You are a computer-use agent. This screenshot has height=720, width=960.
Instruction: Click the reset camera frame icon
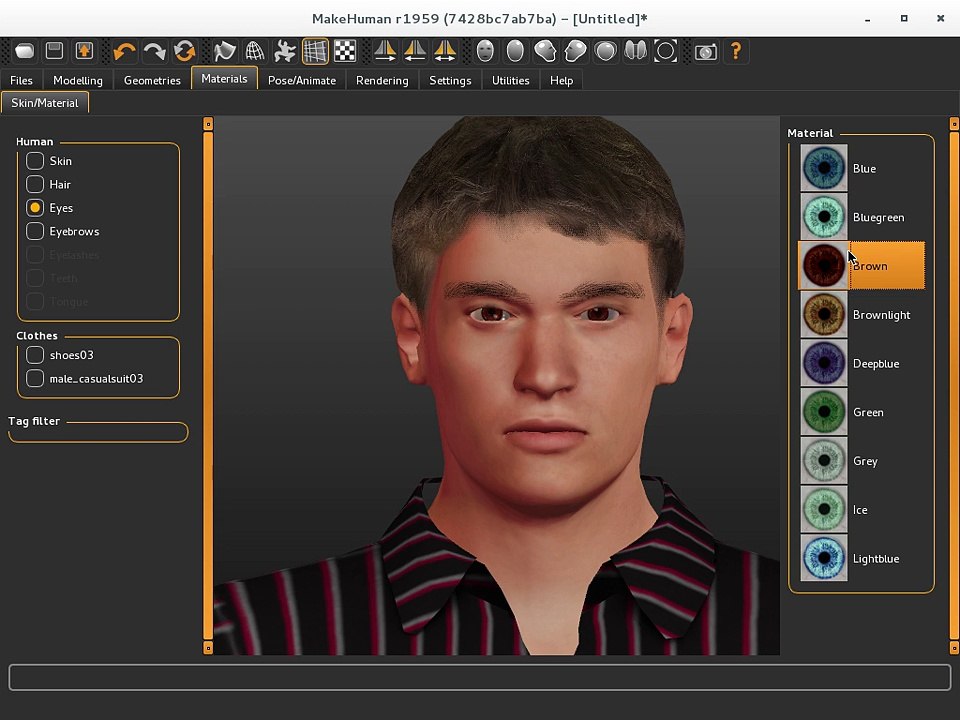pyautogui.click(x=666, y=51)
